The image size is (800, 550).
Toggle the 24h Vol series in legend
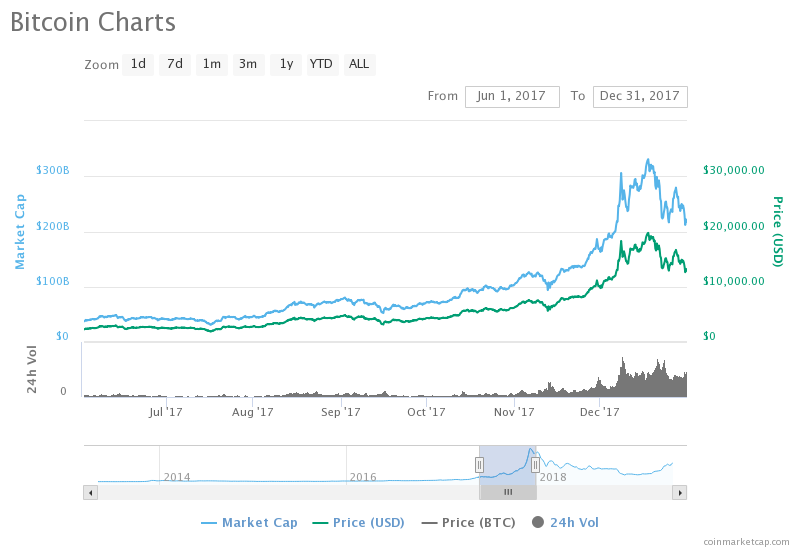tap(565, 522)
